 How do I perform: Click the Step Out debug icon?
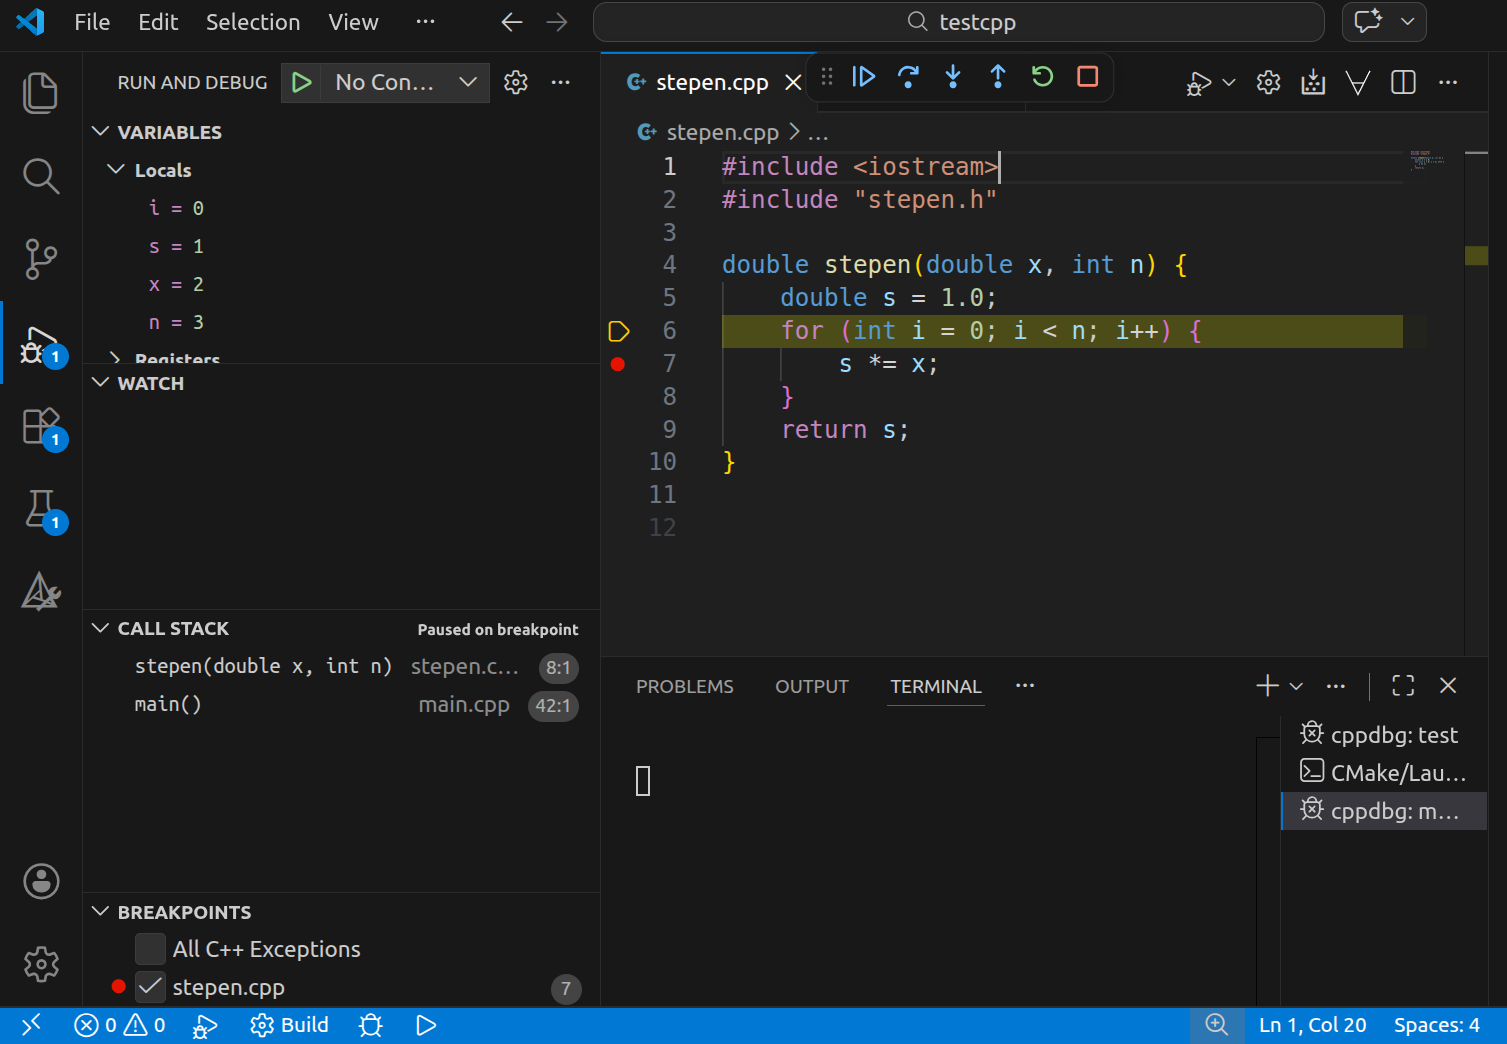pyautogui.click(x=998, y=77)
